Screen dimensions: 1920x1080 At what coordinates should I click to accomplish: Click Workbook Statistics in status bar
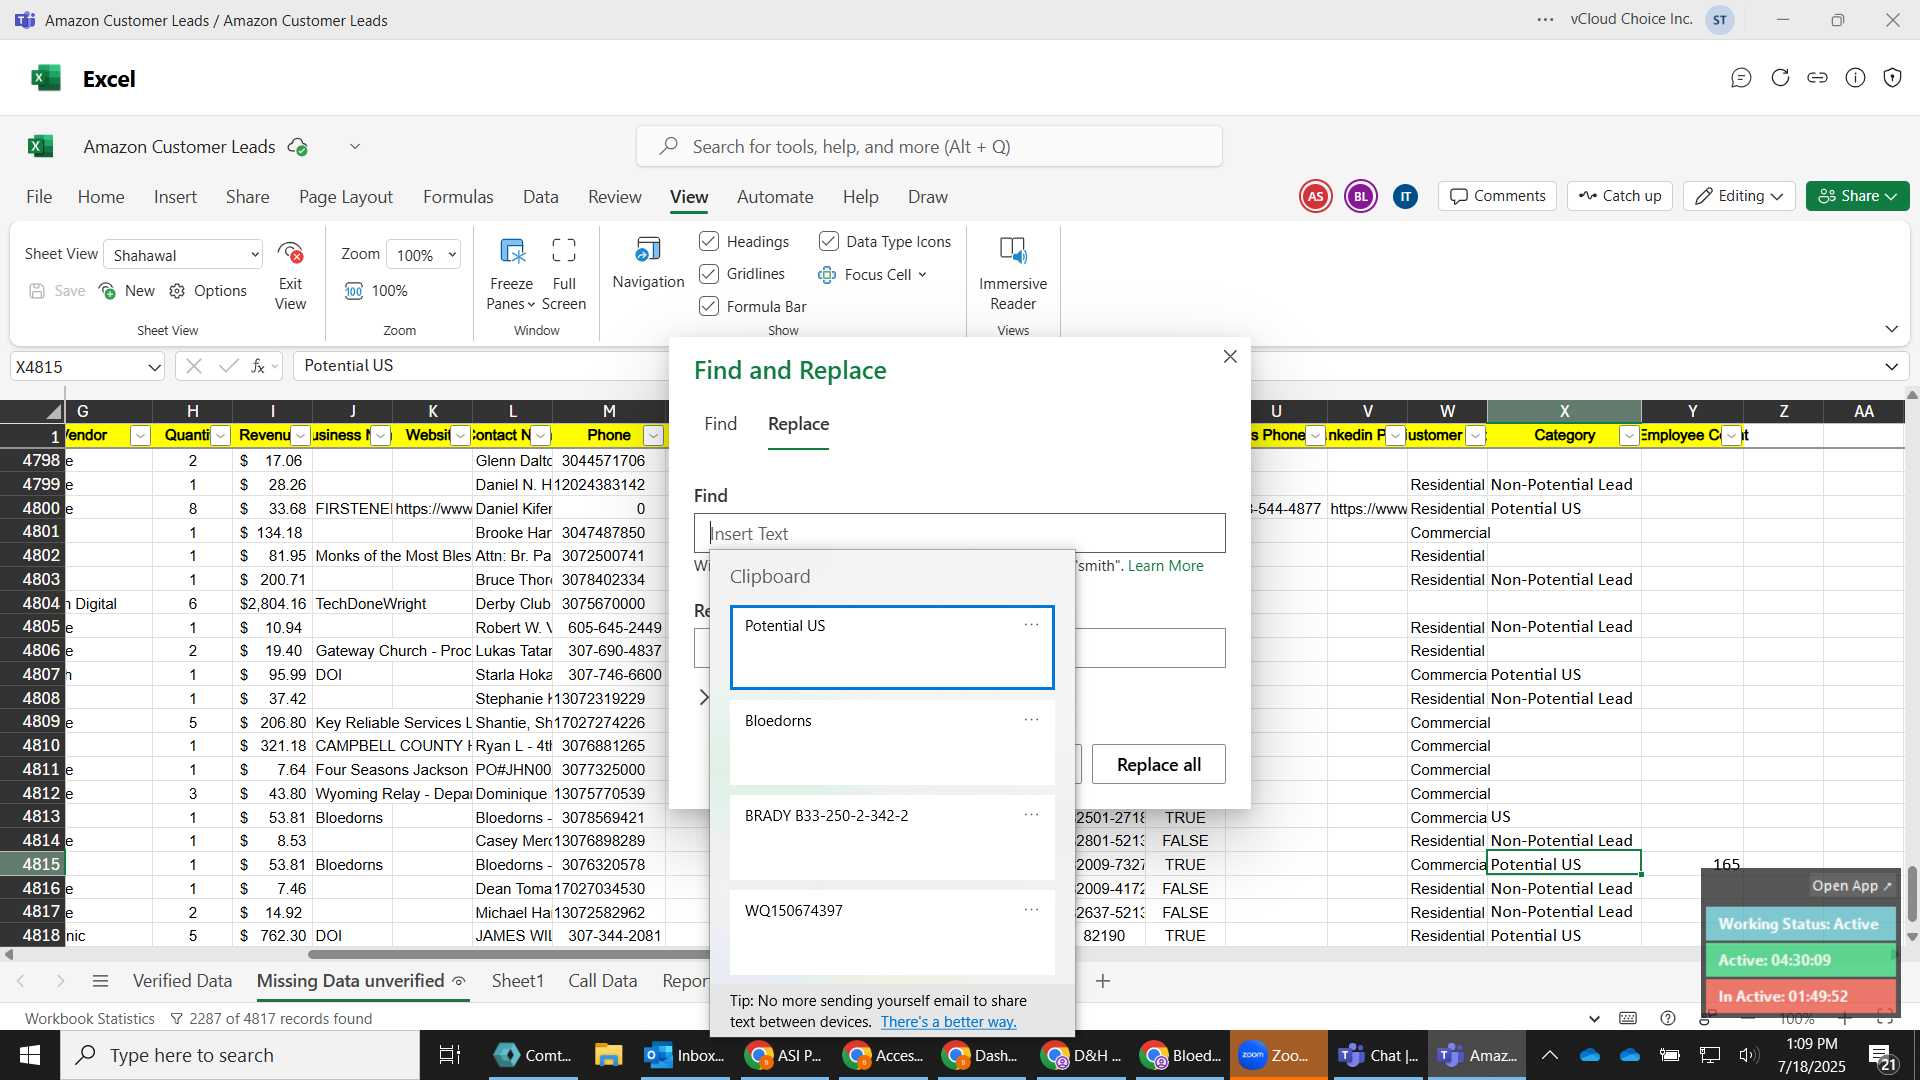[x=90, y=1019]
